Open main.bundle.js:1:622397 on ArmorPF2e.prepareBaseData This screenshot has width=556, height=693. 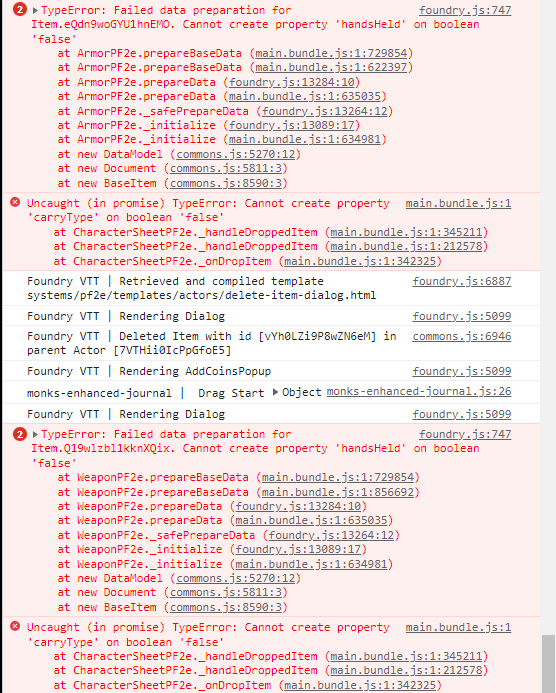click(331, 67)
